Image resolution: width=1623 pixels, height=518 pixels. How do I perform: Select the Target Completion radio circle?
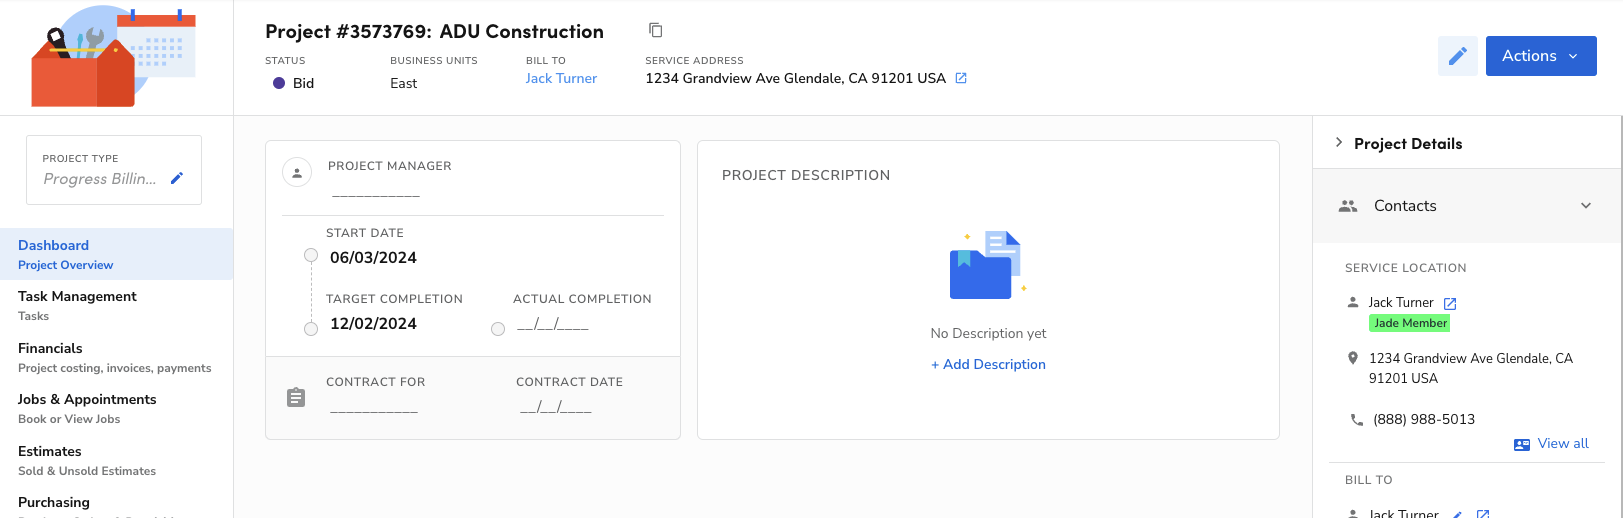311,329
